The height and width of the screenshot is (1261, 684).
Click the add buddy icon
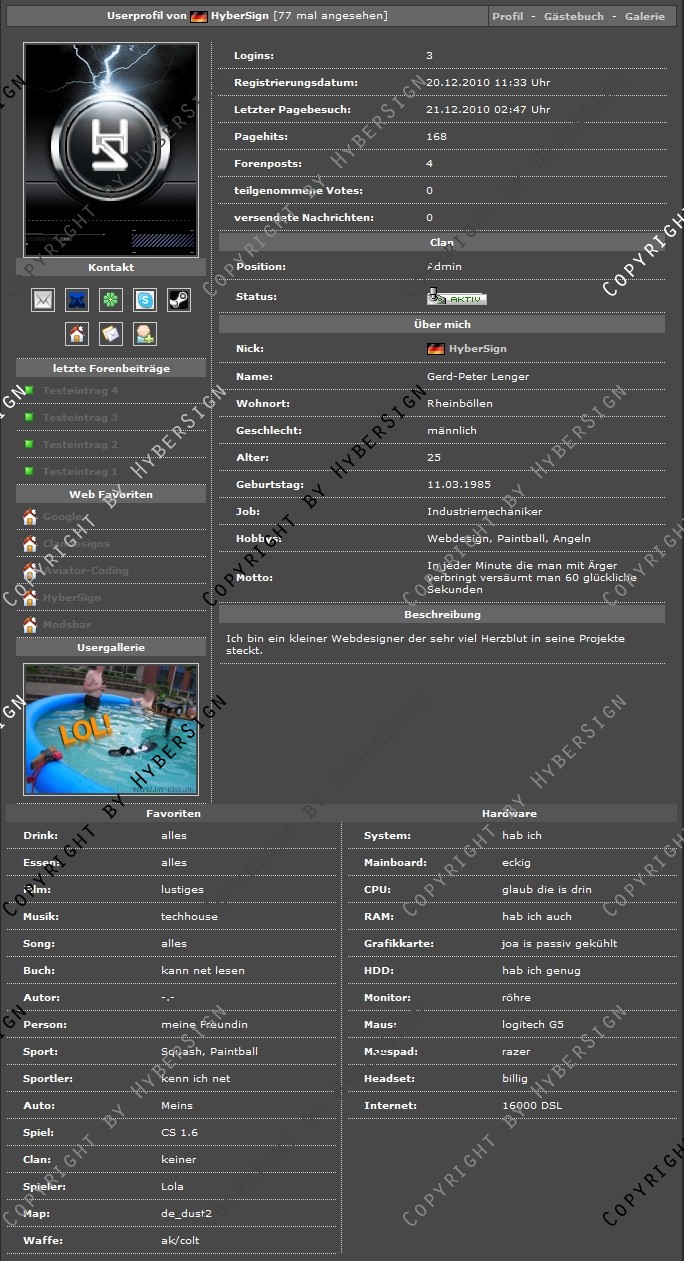(145, 334)
